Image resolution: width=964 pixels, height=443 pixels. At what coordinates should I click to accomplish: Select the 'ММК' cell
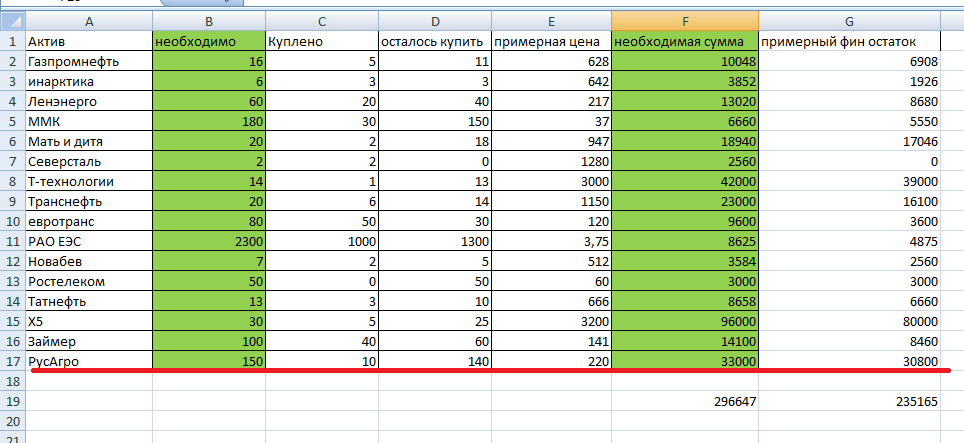point(89,121)
